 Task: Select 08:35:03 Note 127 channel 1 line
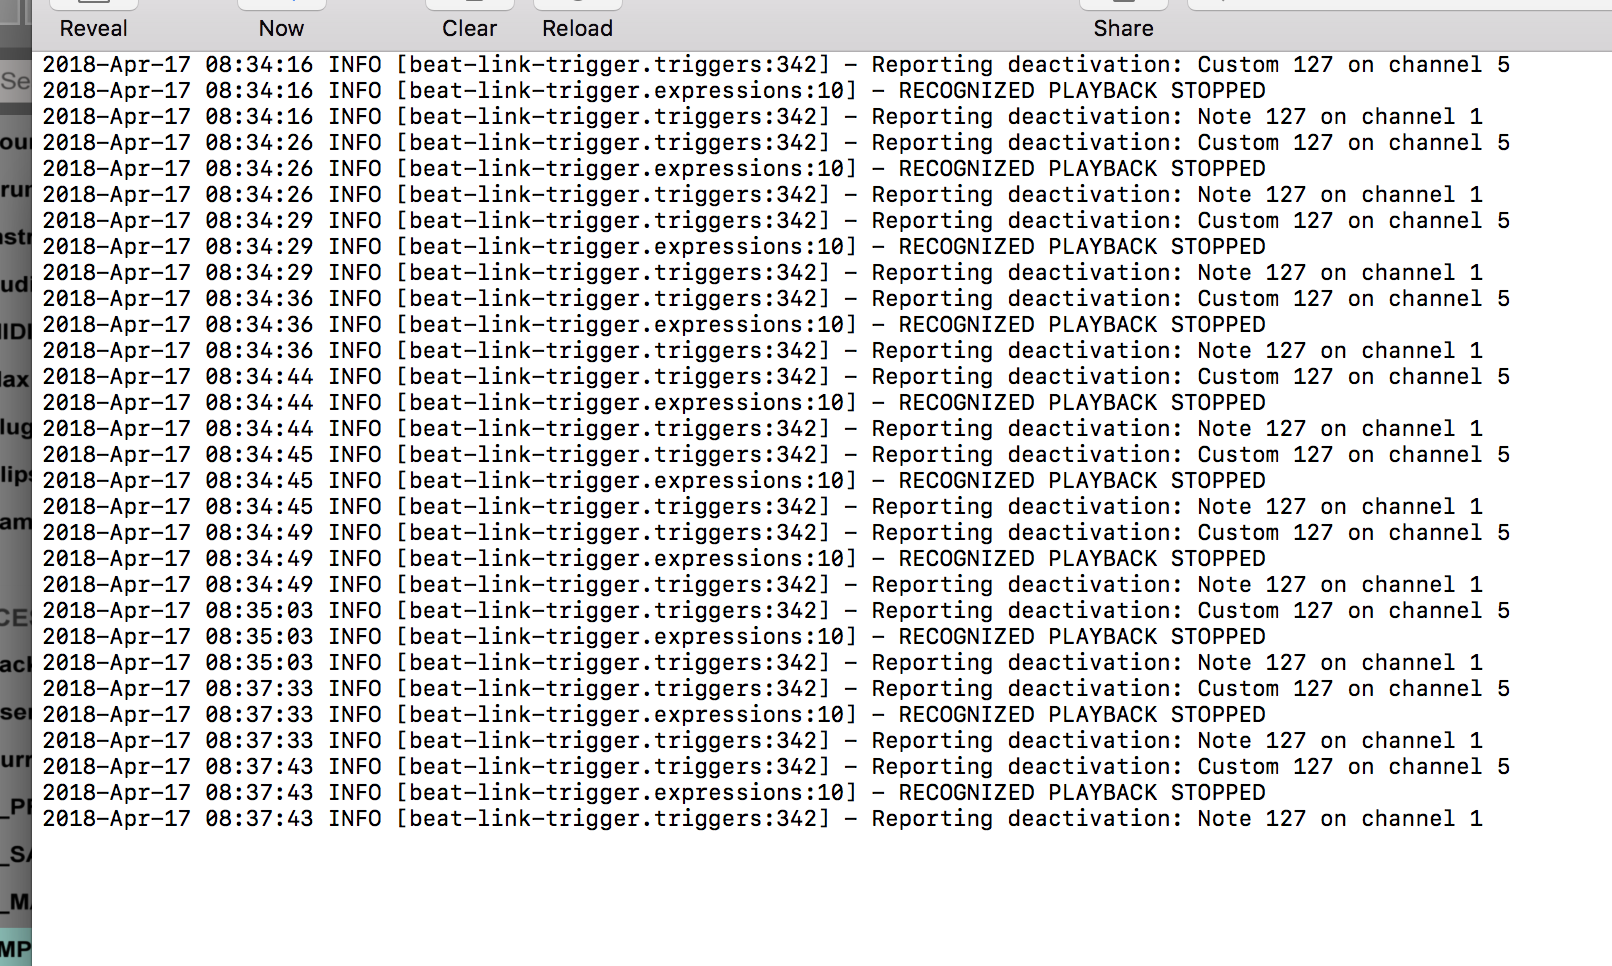pyautogui.click(x=762, y=663)
